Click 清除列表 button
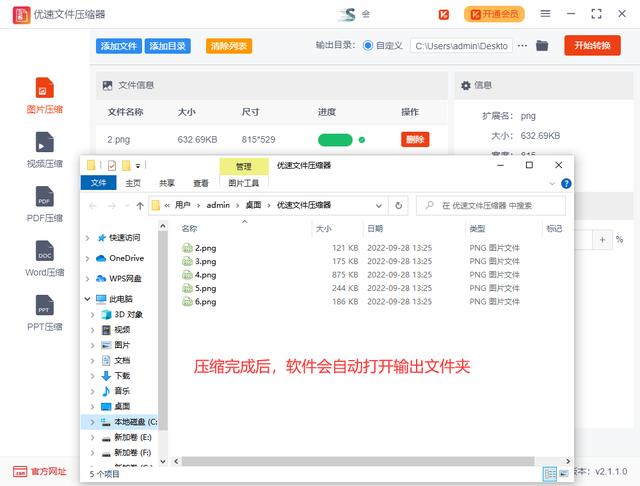Image resolution: width=640 pixels, height=486 pixels. (229, 46)
